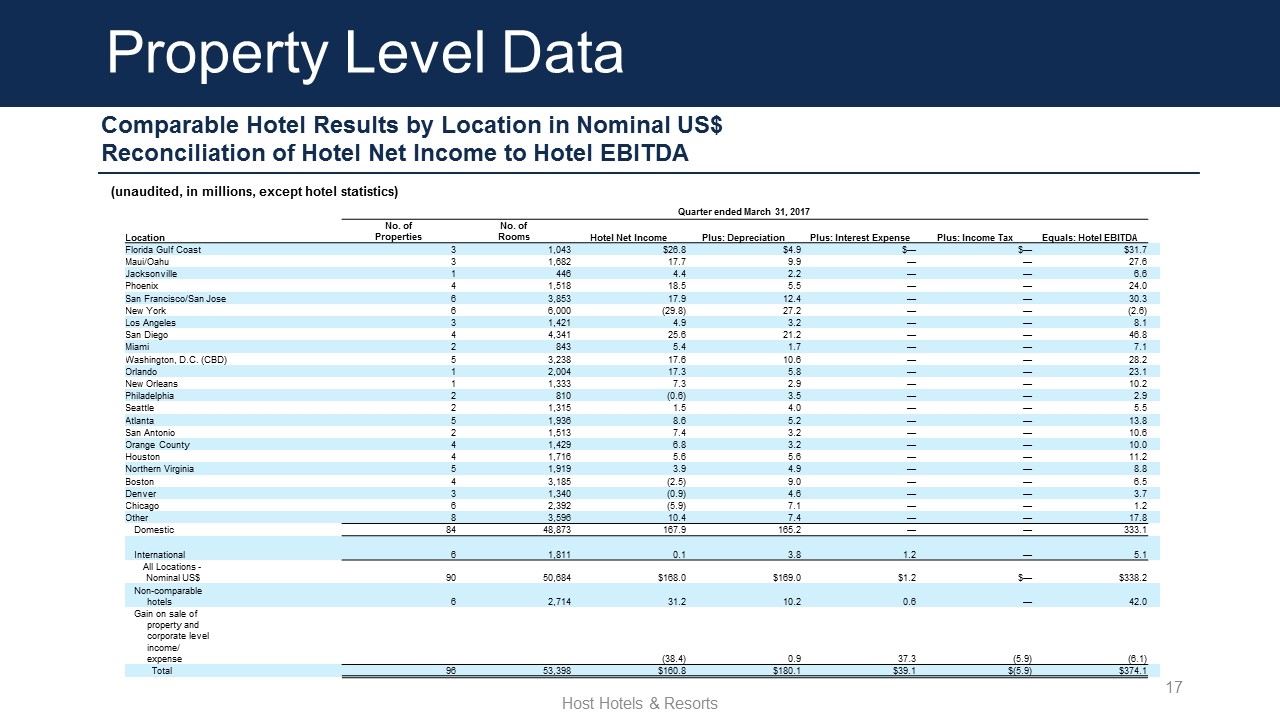Click the slide page number '17'
This screenshot has height=720, width=1280.
(1175, 688)
